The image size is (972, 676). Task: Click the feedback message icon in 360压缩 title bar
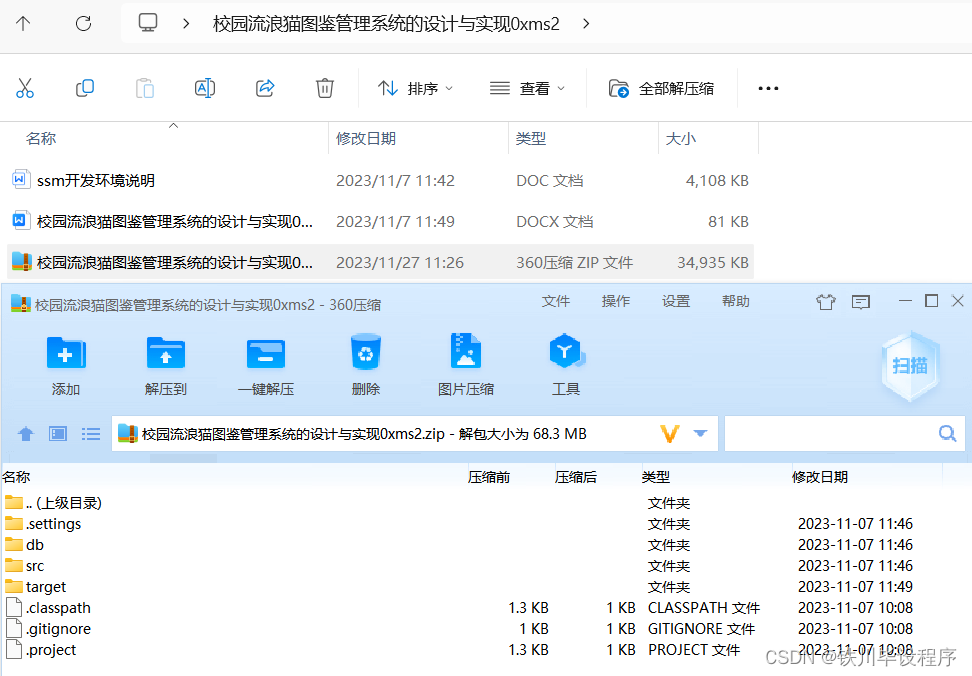860,302
